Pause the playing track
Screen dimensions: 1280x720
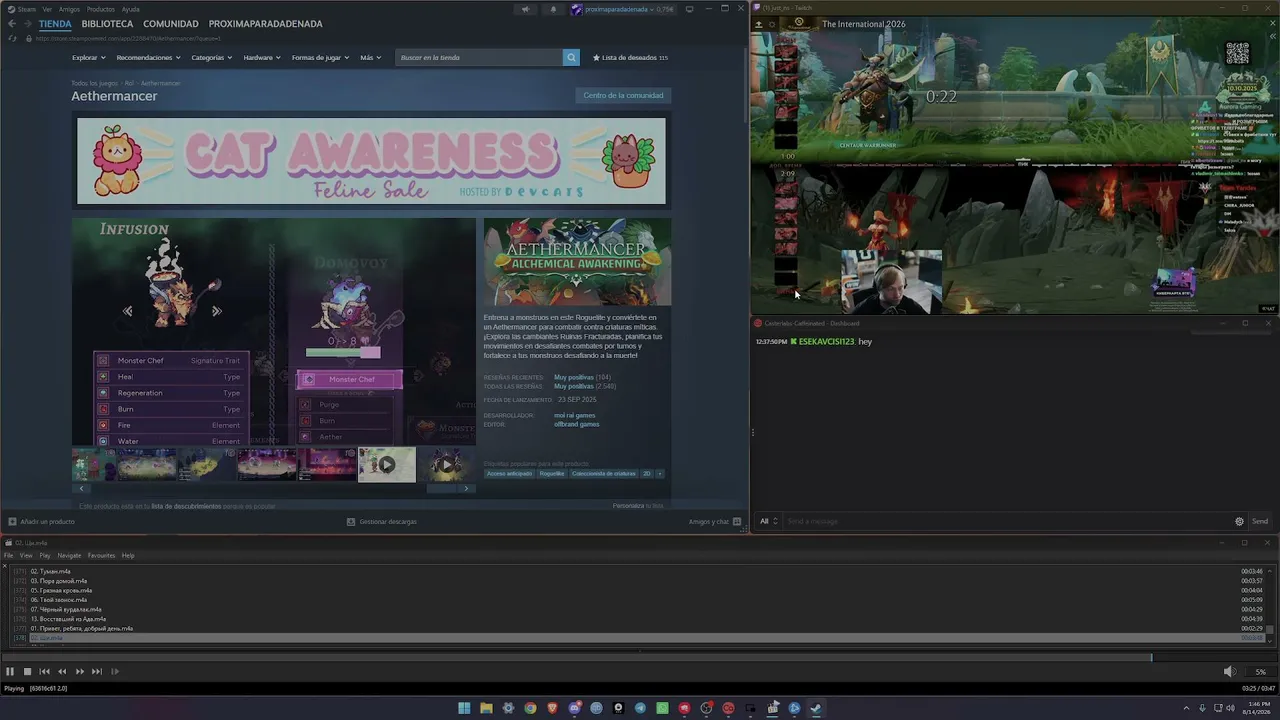(10, 672)
